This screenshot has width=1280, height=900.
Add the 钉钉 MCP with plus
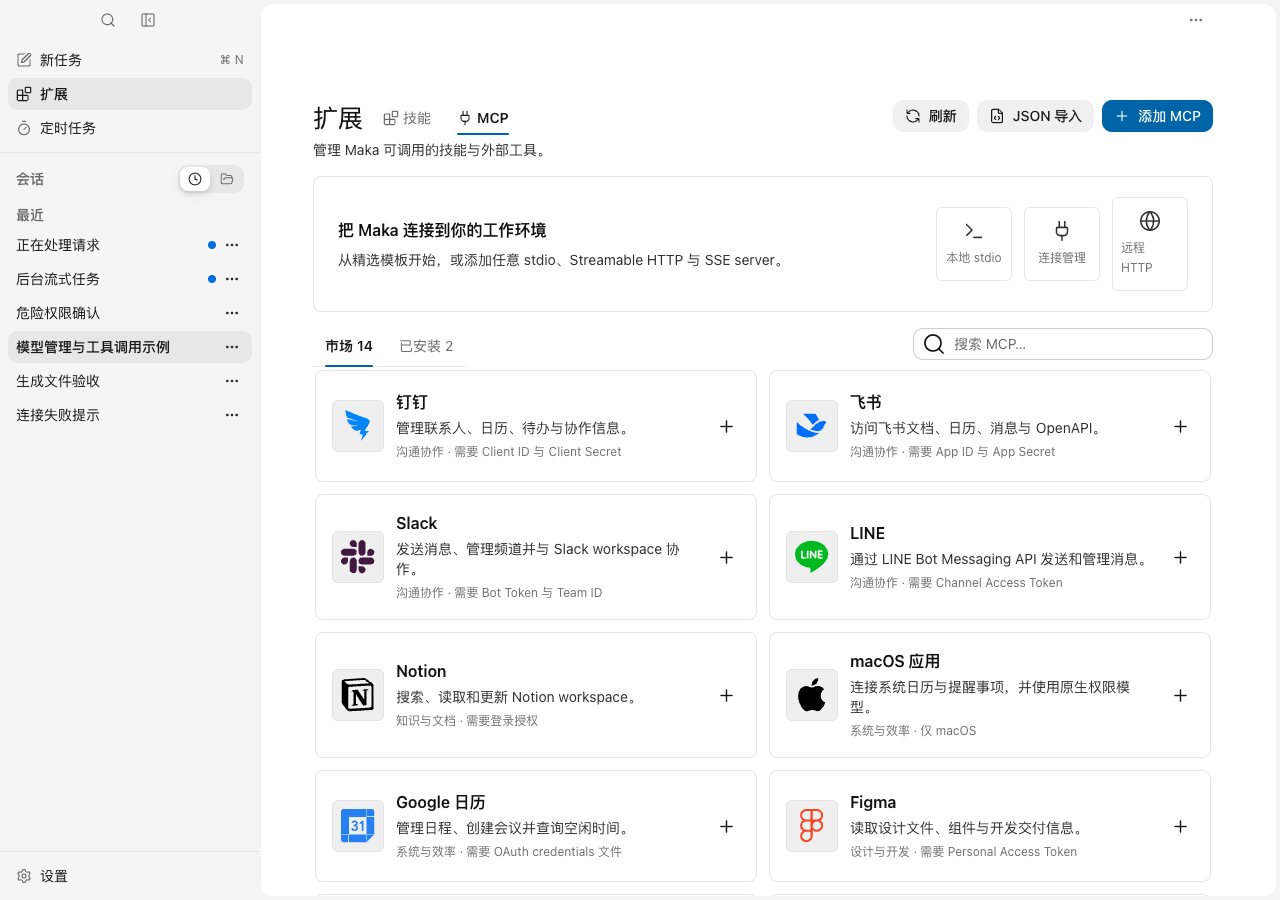pos(727,426)
